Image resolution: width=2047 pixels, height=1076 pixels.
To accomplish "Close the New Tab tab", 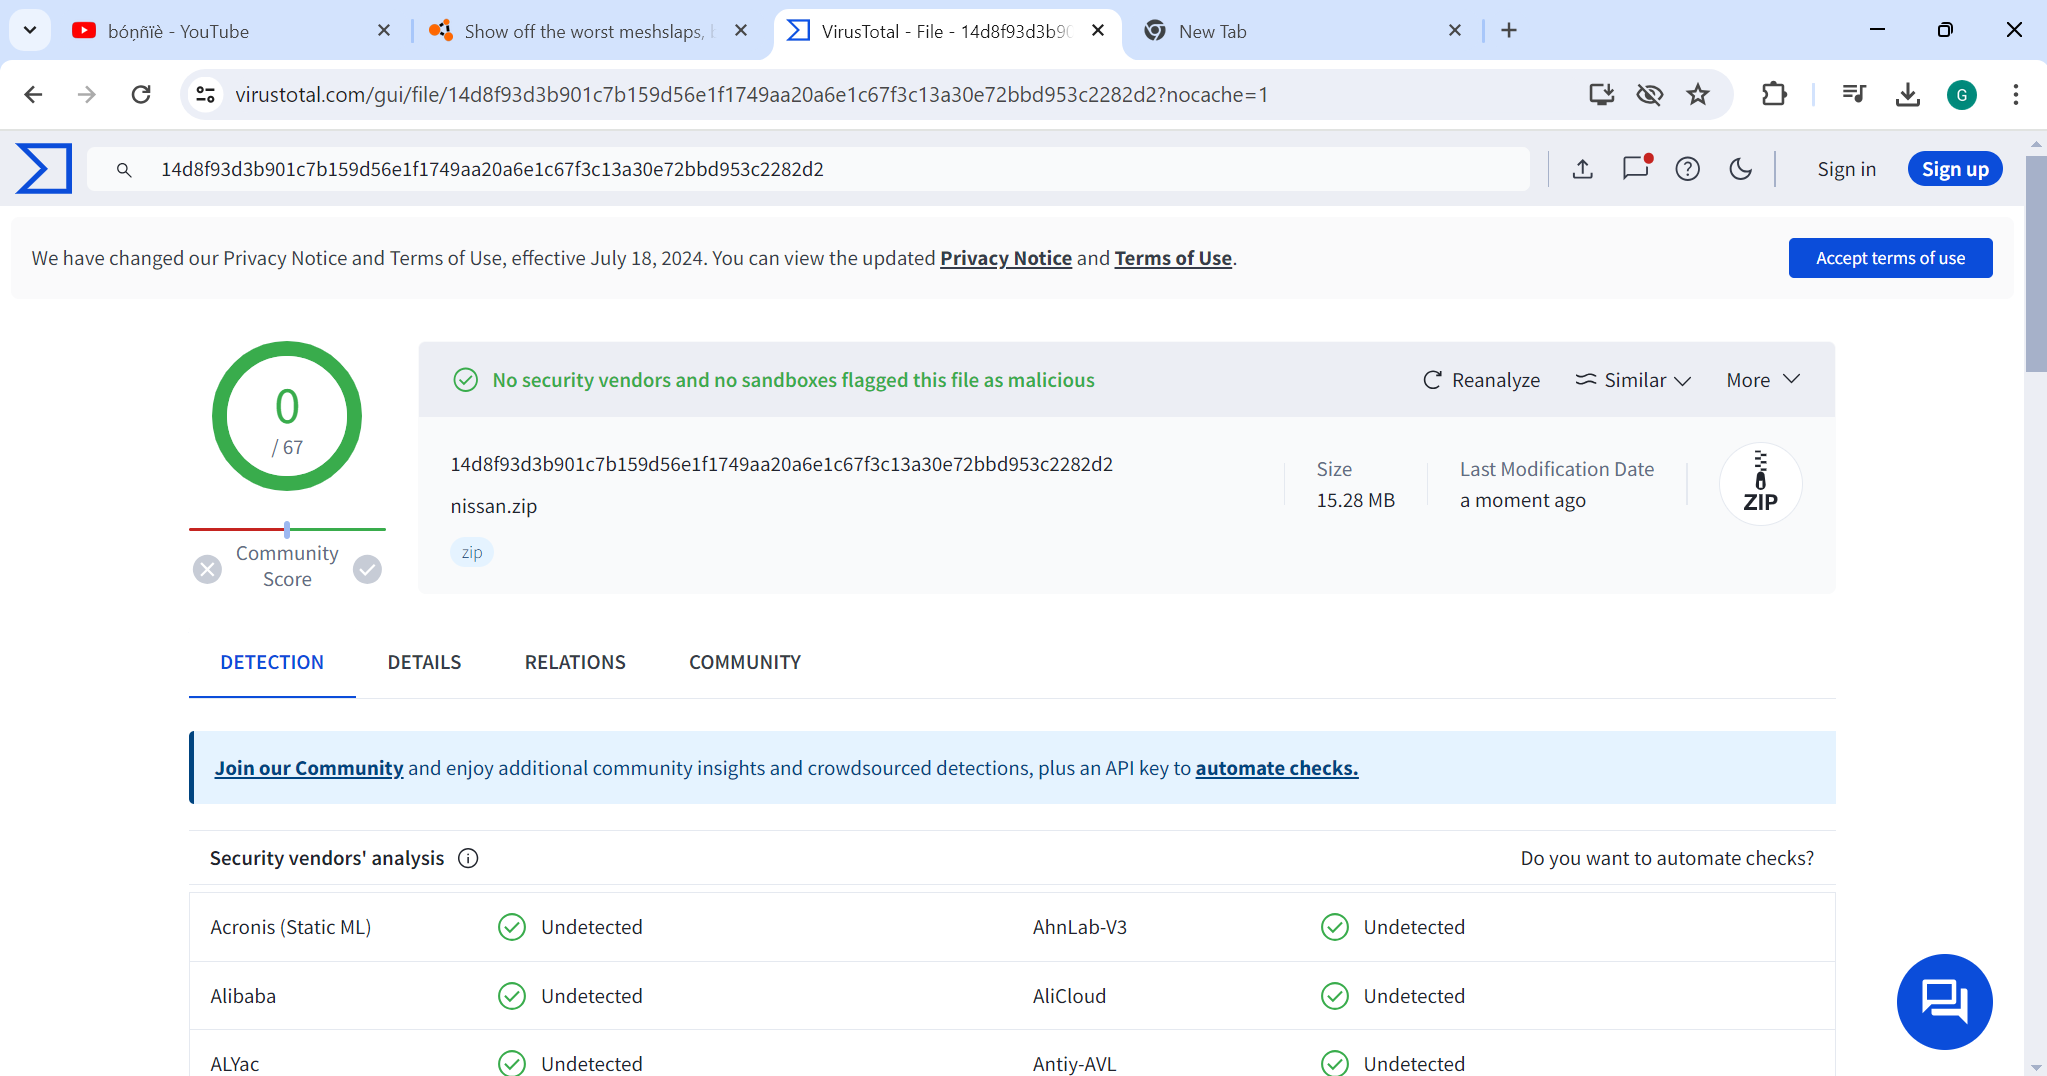I will (x=1455, y=30).
